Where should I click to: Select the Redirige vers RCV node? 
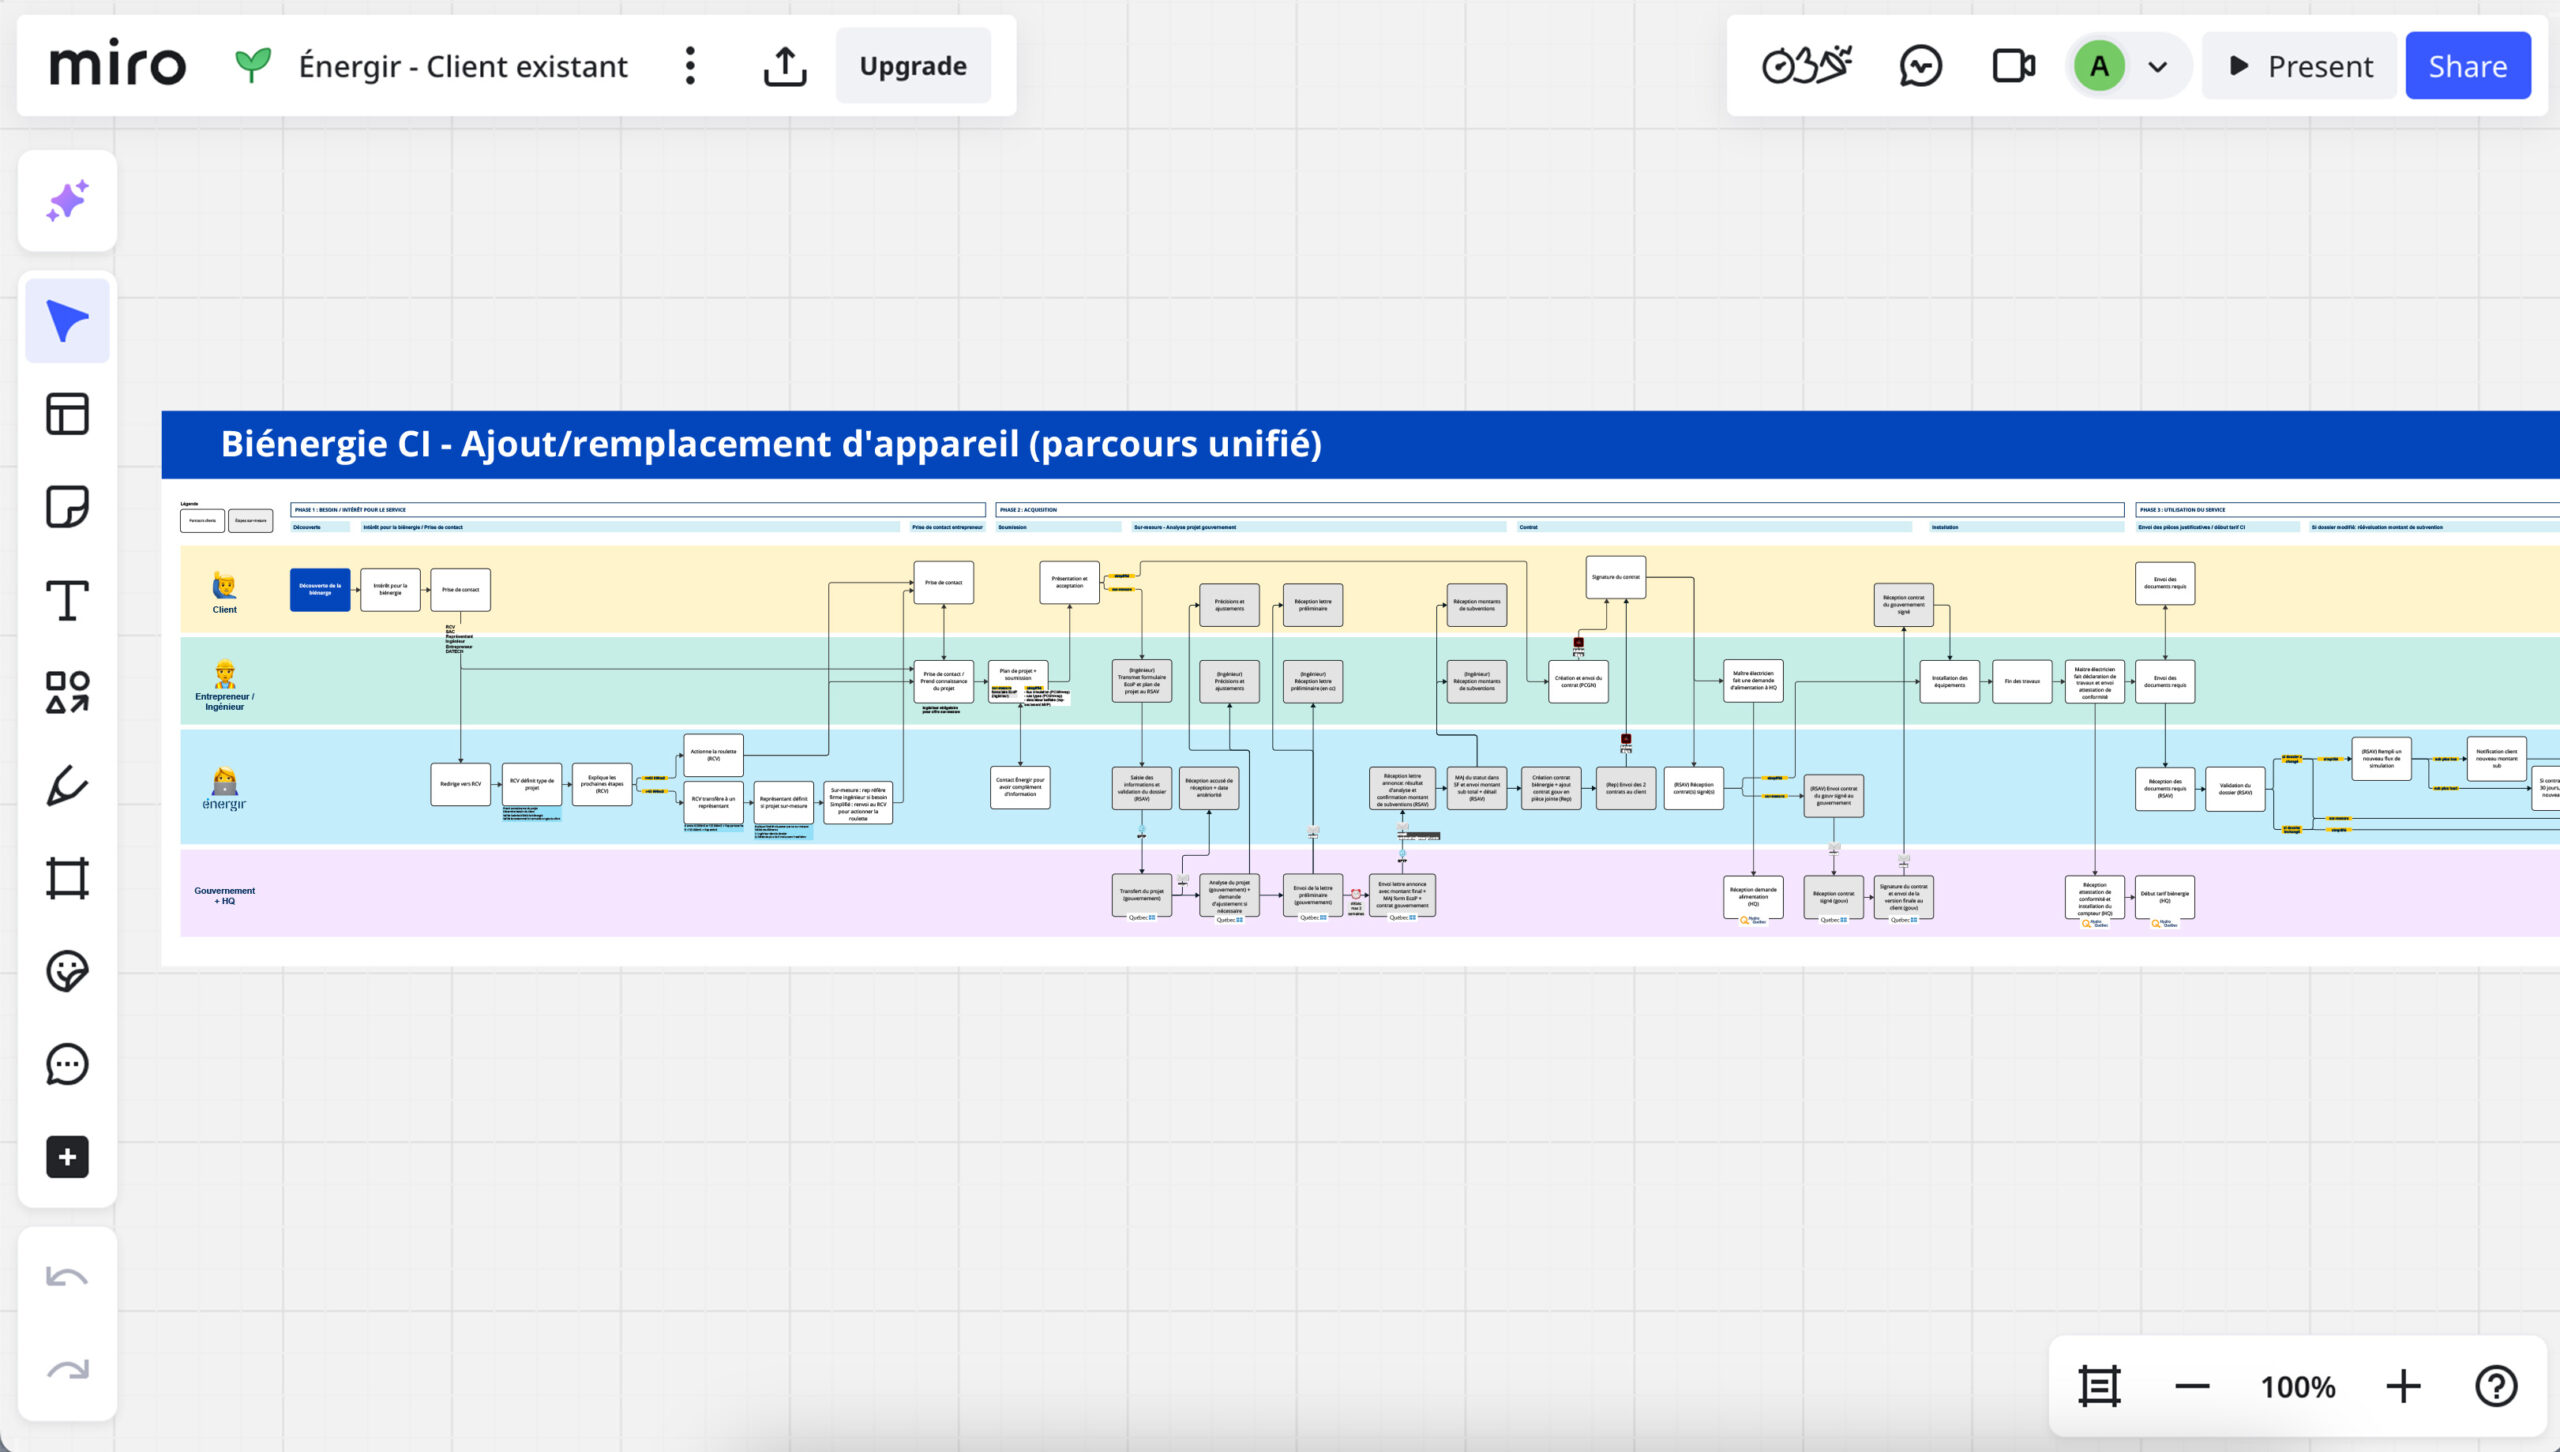pyautogui.click(x=461, y=784)
